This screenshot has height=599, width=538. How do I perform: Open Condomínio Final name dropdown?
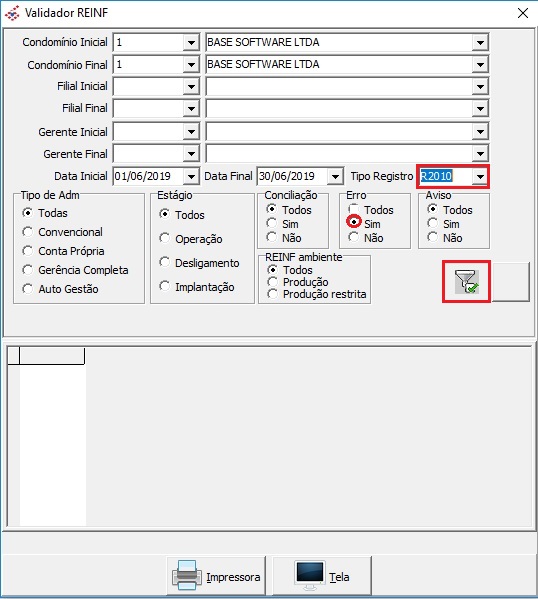480,65
